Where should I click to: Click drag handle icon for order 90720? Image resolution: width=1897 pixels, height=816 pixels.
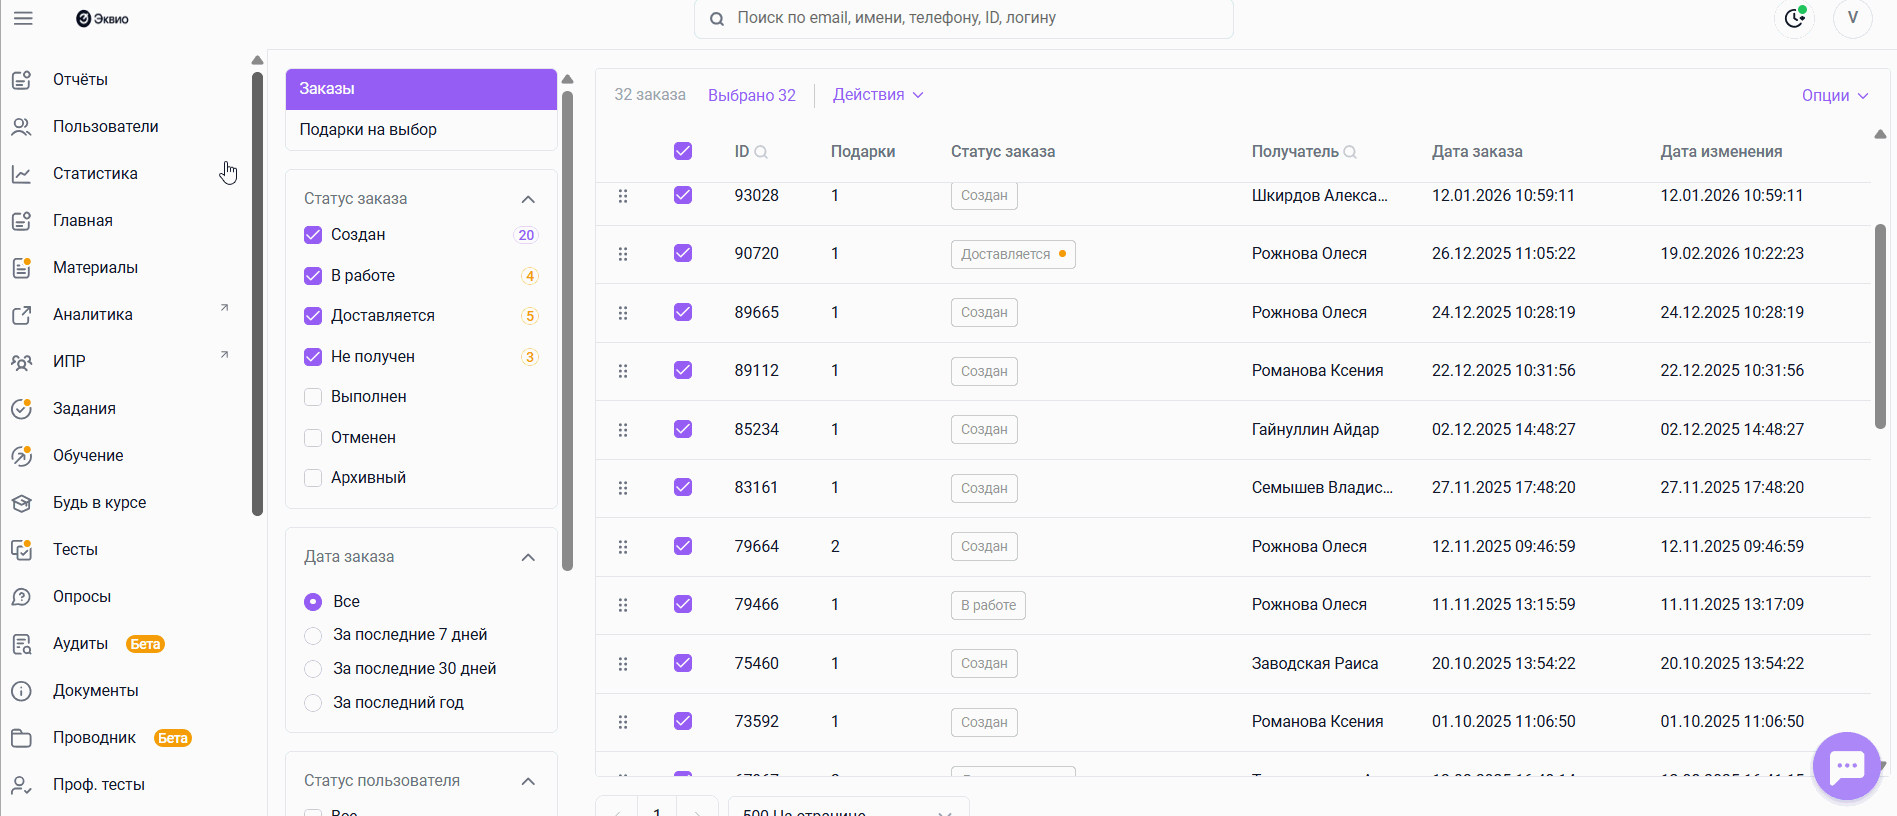(623, 254)
